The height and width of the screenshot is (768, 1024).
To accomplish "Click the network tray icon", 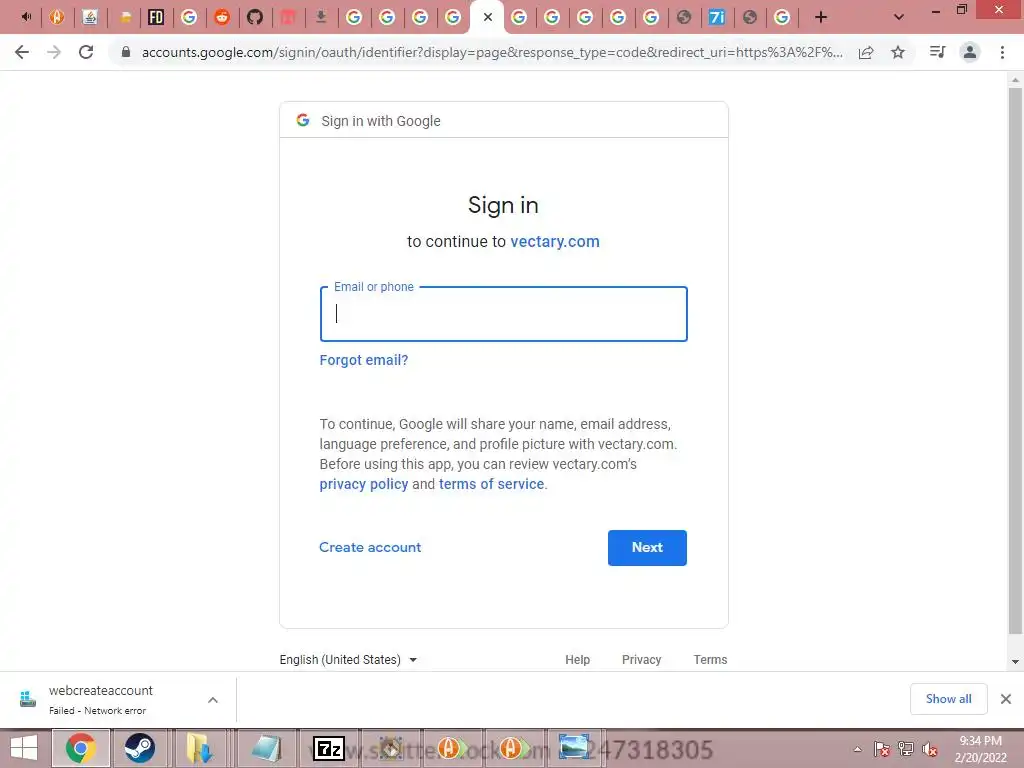I will click(x=906, y=749).
